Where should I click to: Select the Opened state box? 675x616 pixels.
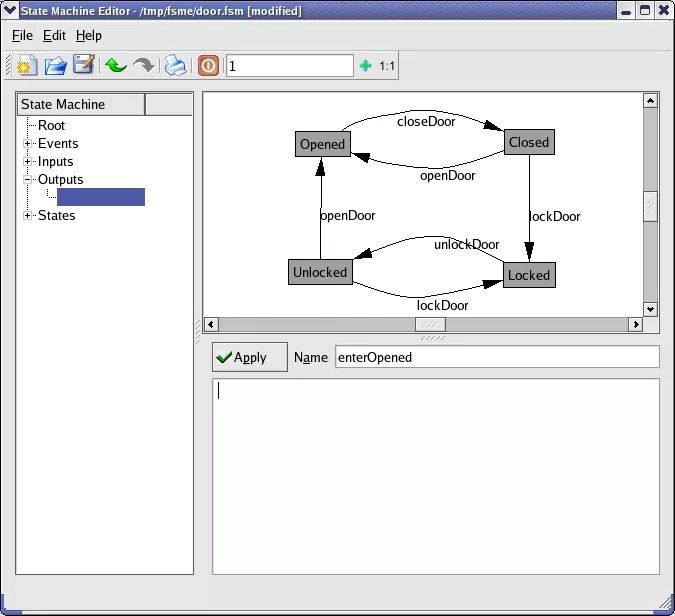(323, 144)
